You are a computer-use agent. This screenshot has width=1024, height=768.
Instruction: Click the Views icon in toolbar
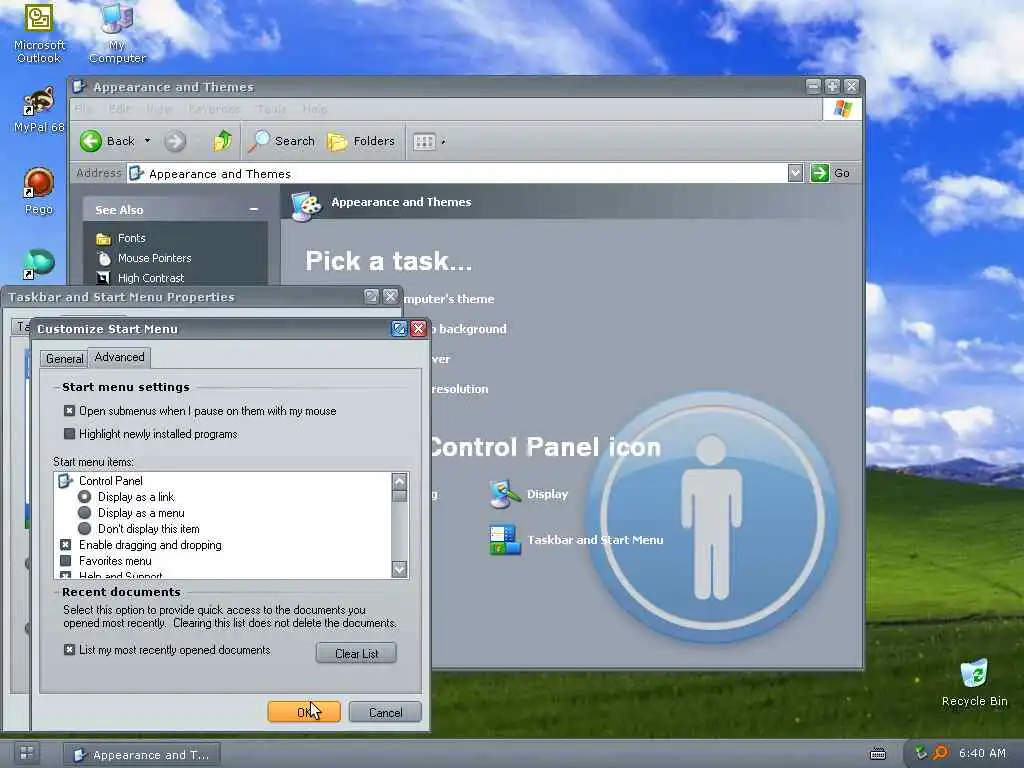point(424,142)
